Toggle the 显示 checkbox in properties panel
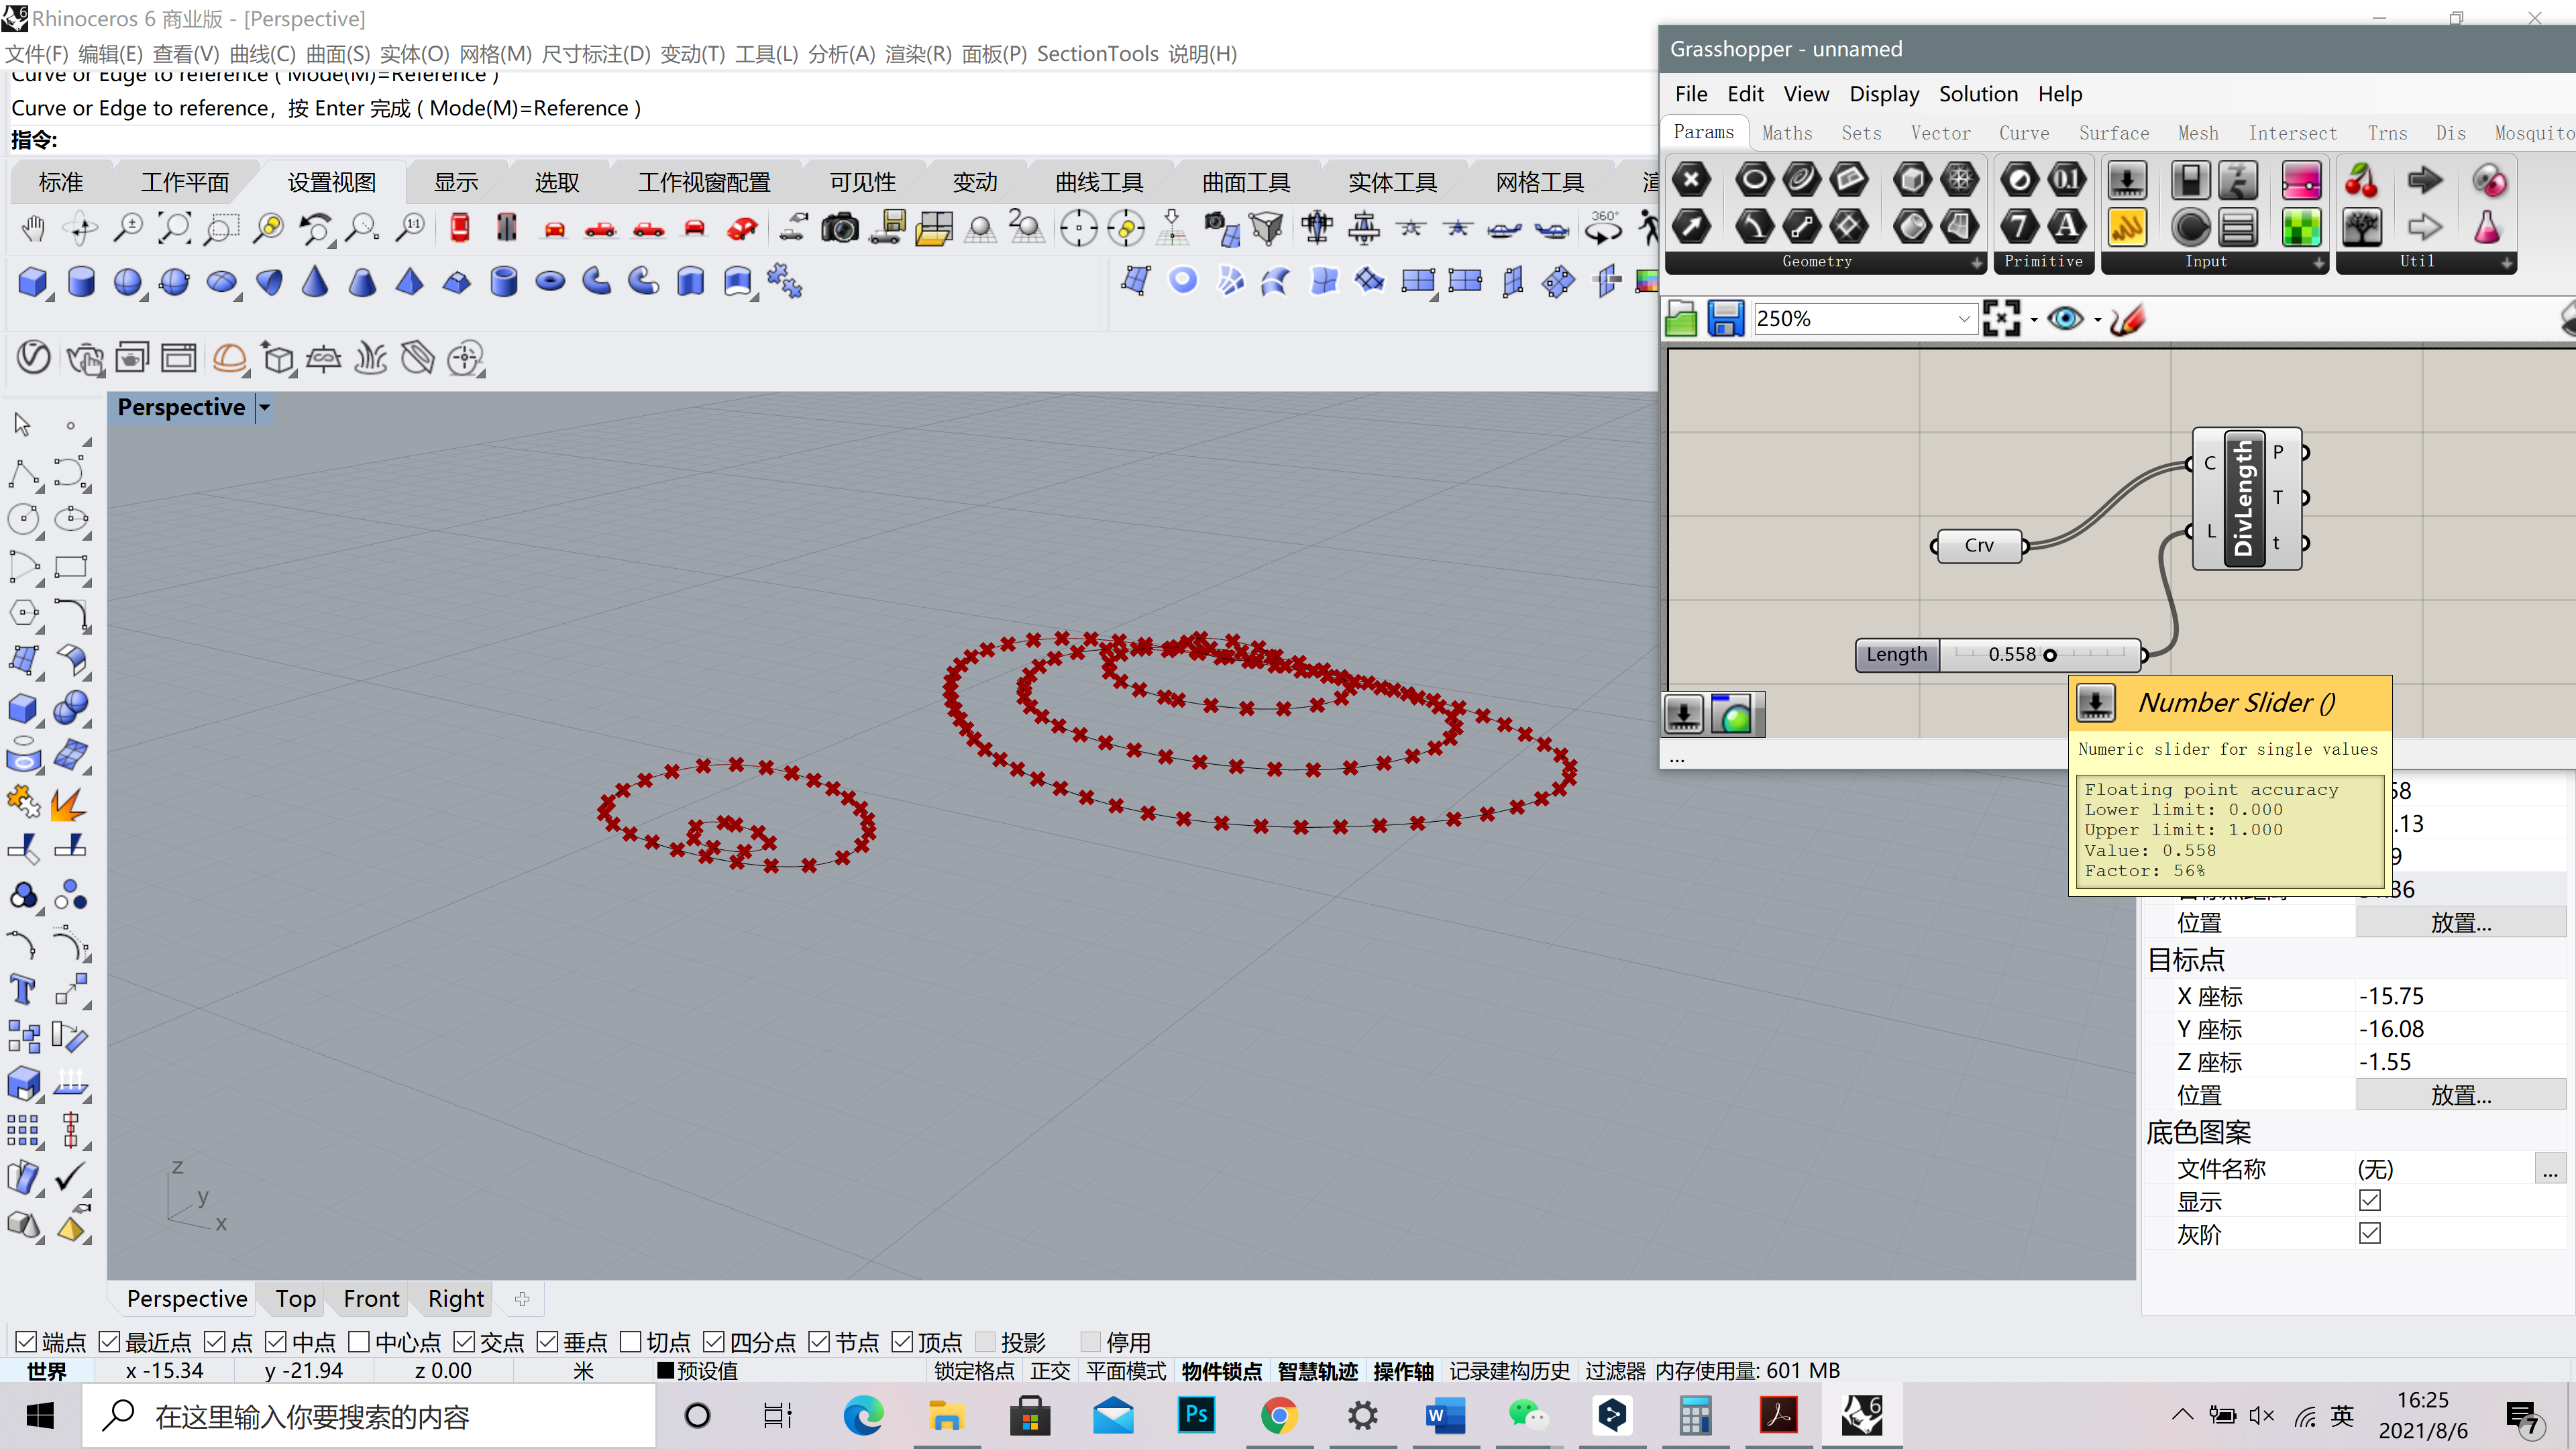2576x1449 pixels. click(x=2370, y=1200)
